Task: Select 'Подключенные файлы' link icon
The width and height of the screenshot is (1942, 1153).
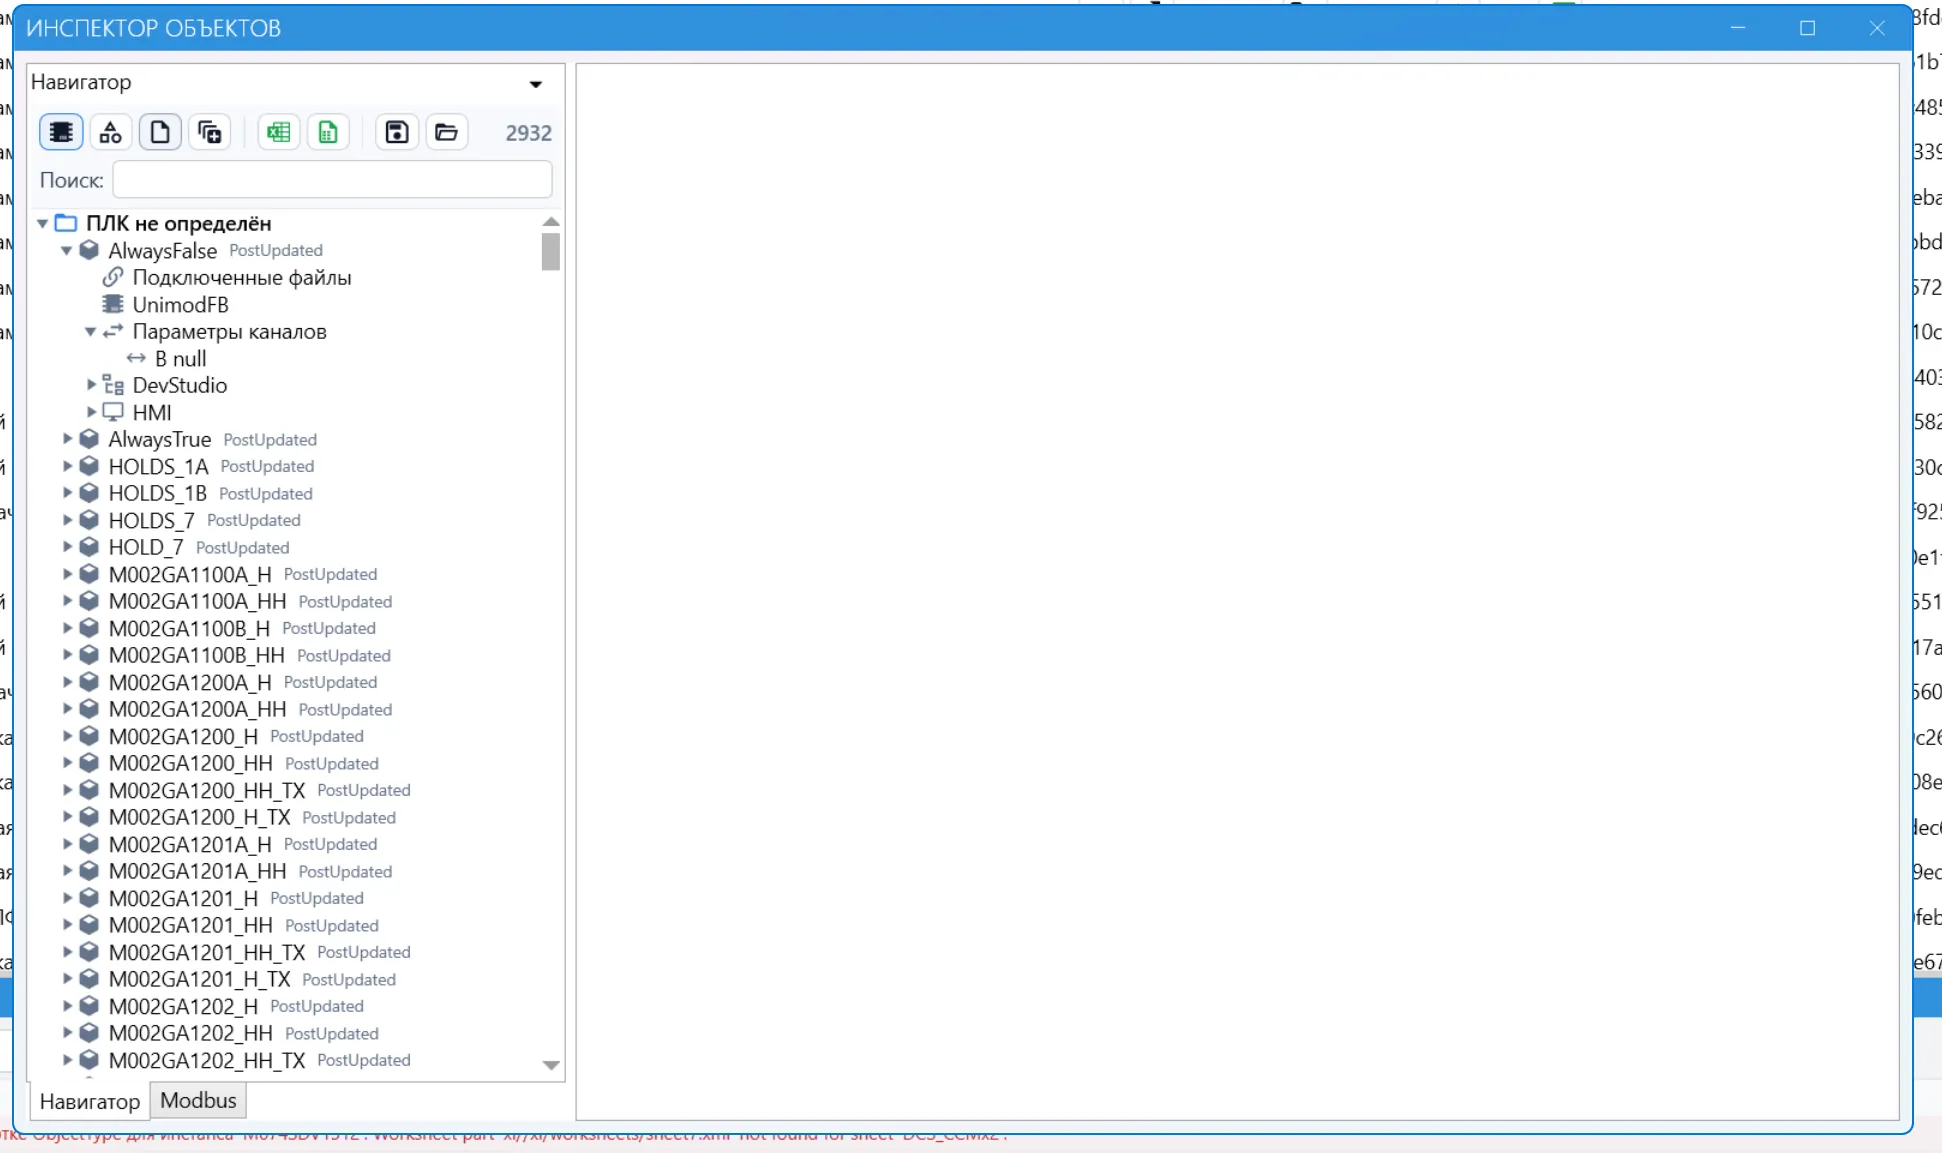Action: (x=113, y=277)
